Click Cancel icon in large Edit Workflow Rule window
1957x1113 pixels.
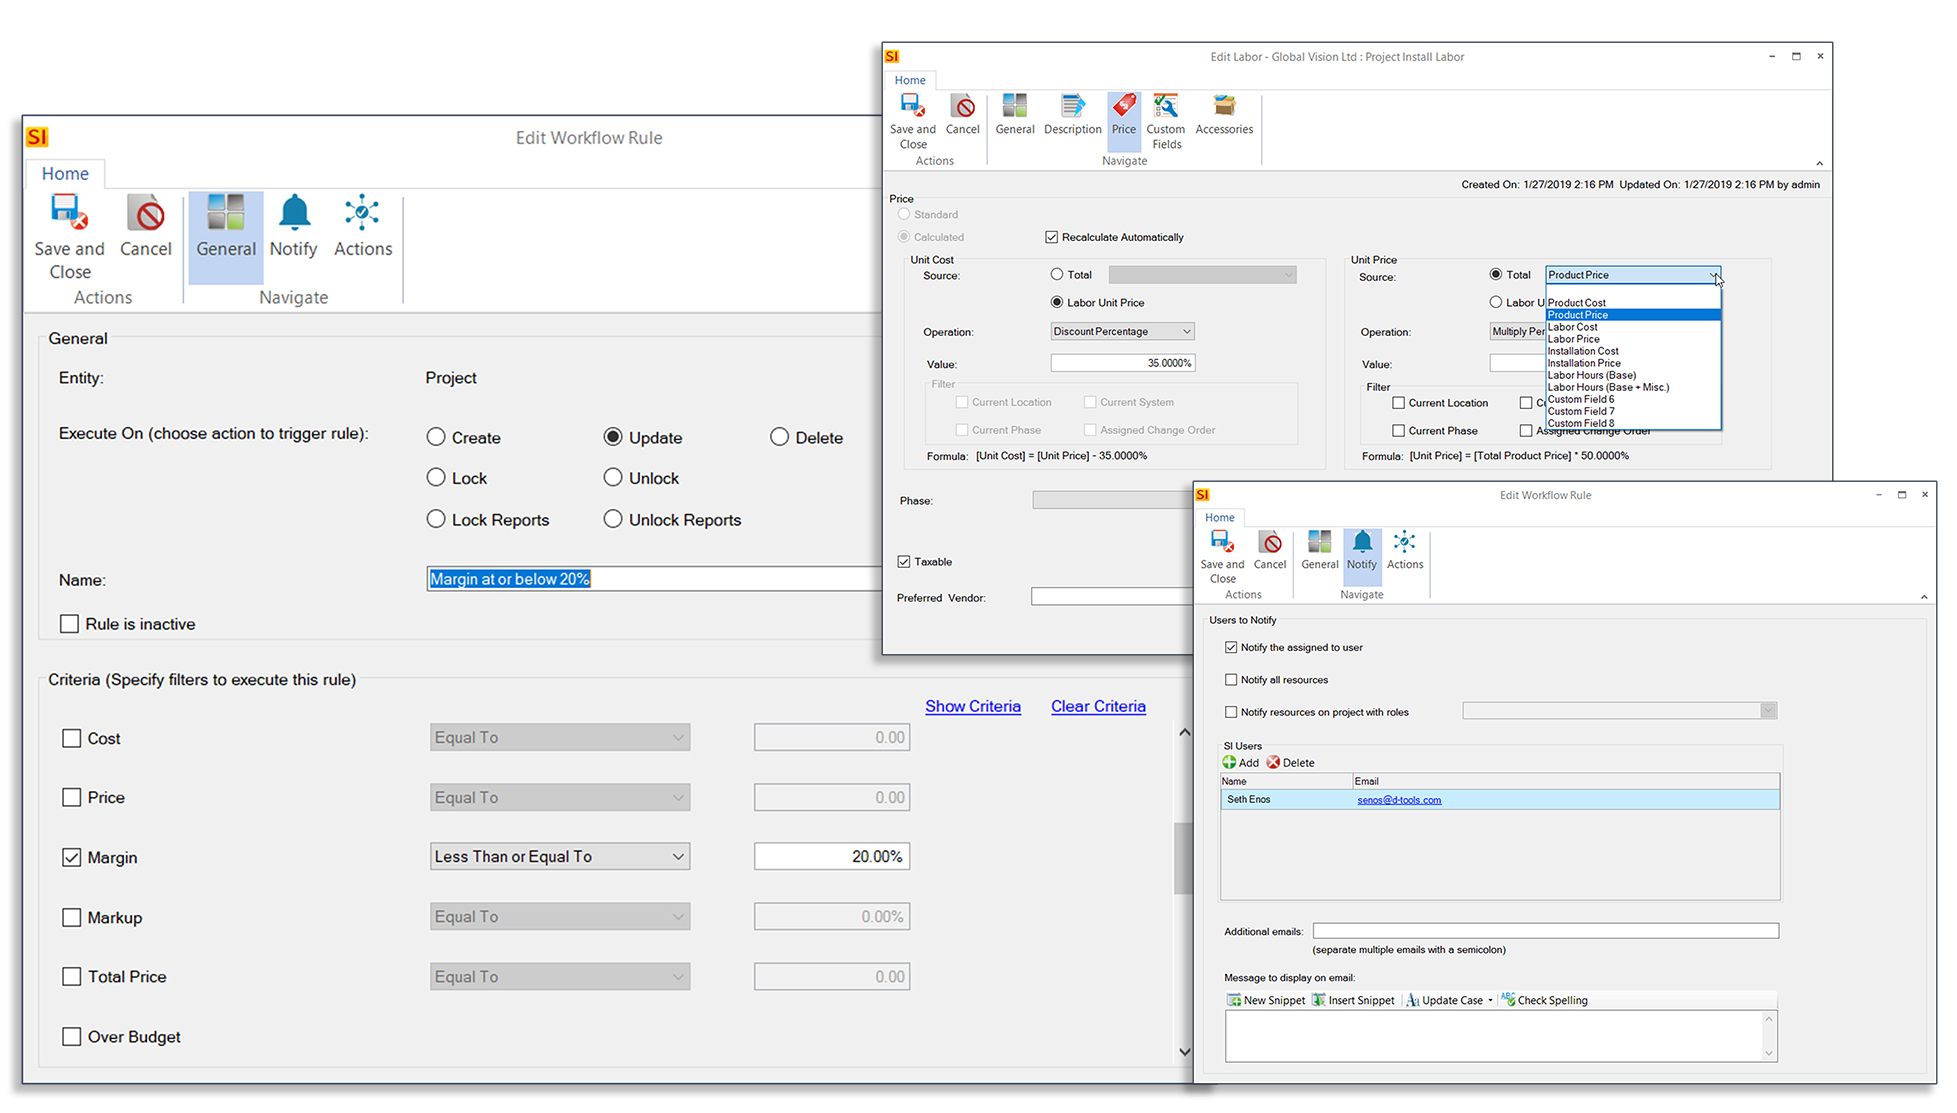[x=146, y=226]
